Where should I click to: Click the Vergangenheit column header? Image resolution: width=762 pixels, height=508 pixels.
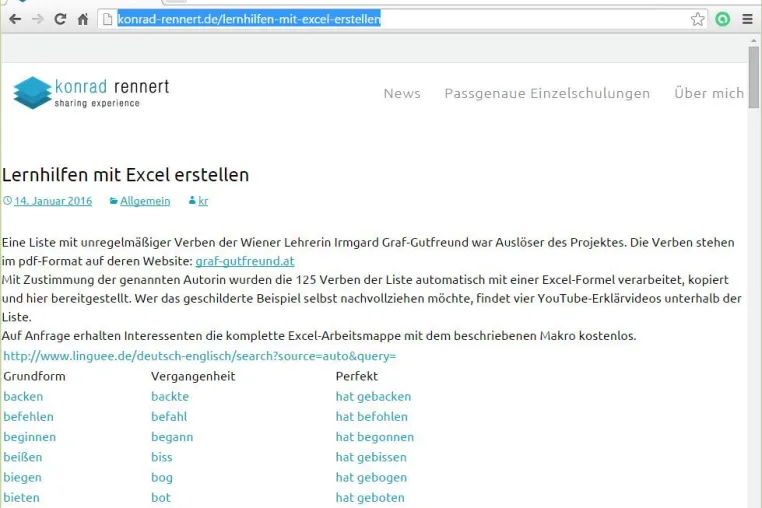193,376
